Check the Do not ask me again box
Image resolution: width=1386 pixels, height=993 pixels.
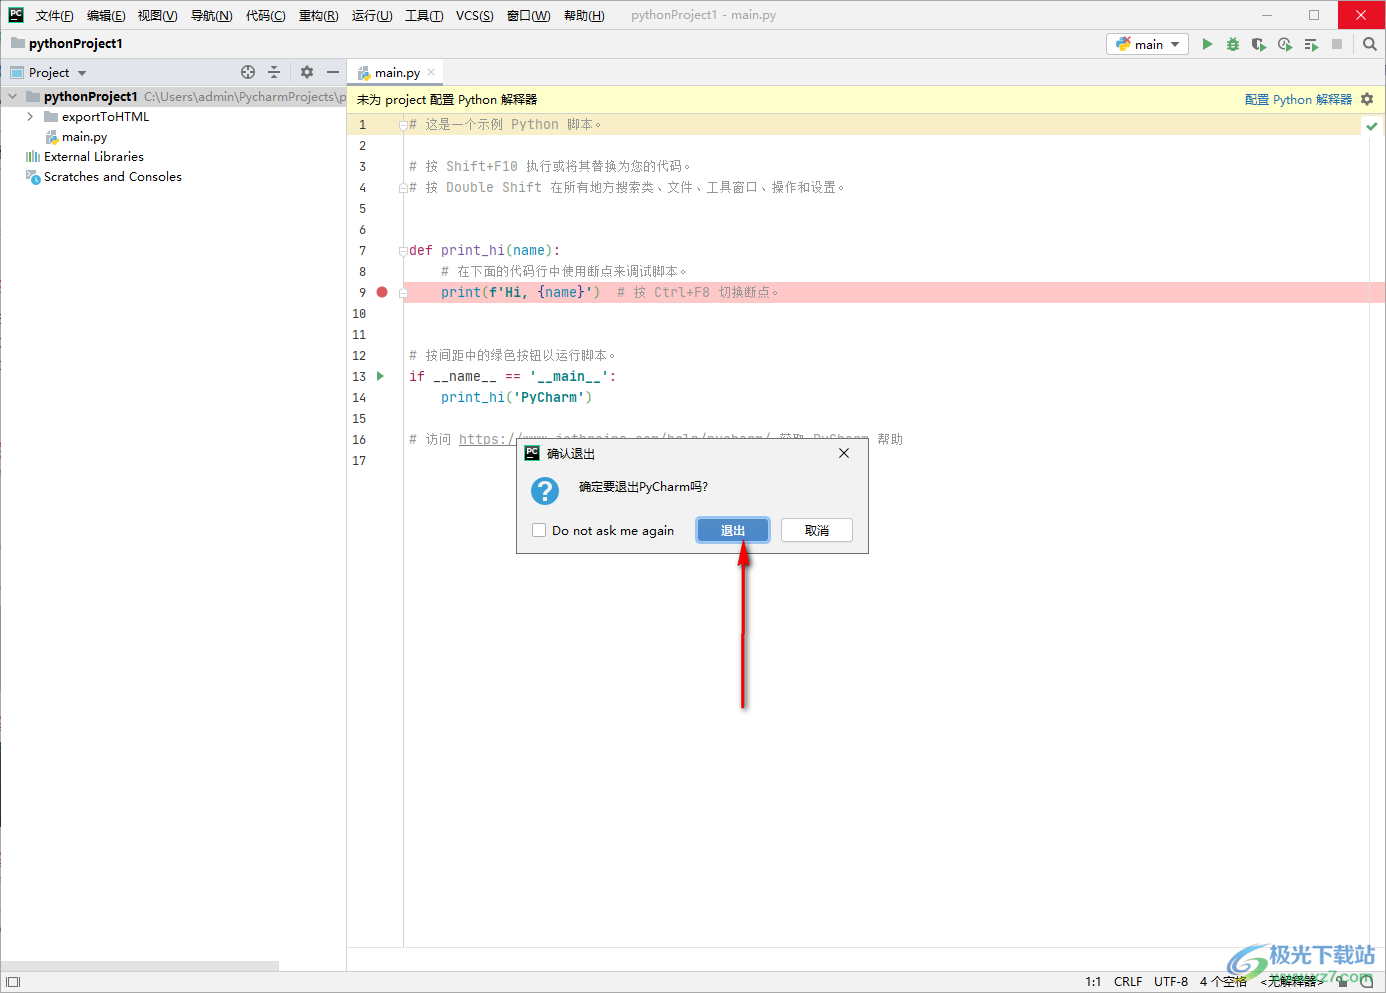click(x=539, y=530)
